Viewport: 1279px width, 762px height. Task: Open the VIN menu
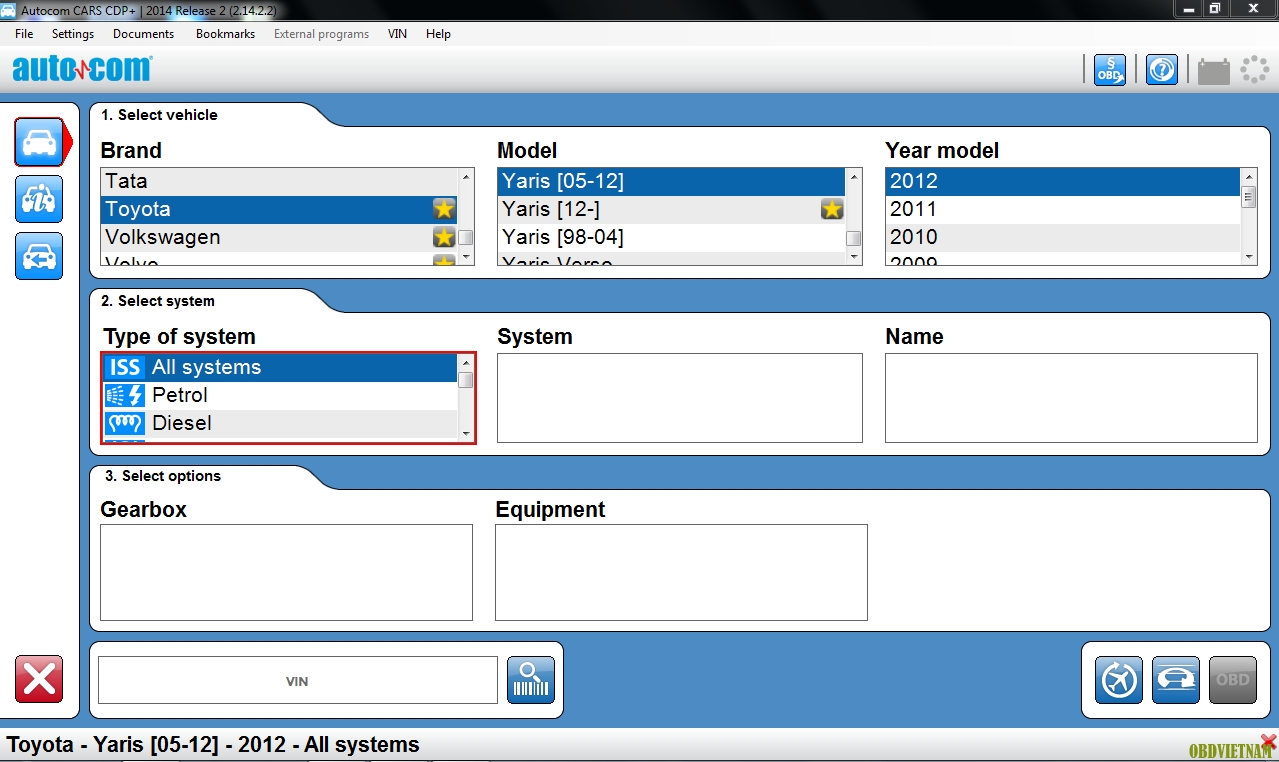tap(397, 34)
